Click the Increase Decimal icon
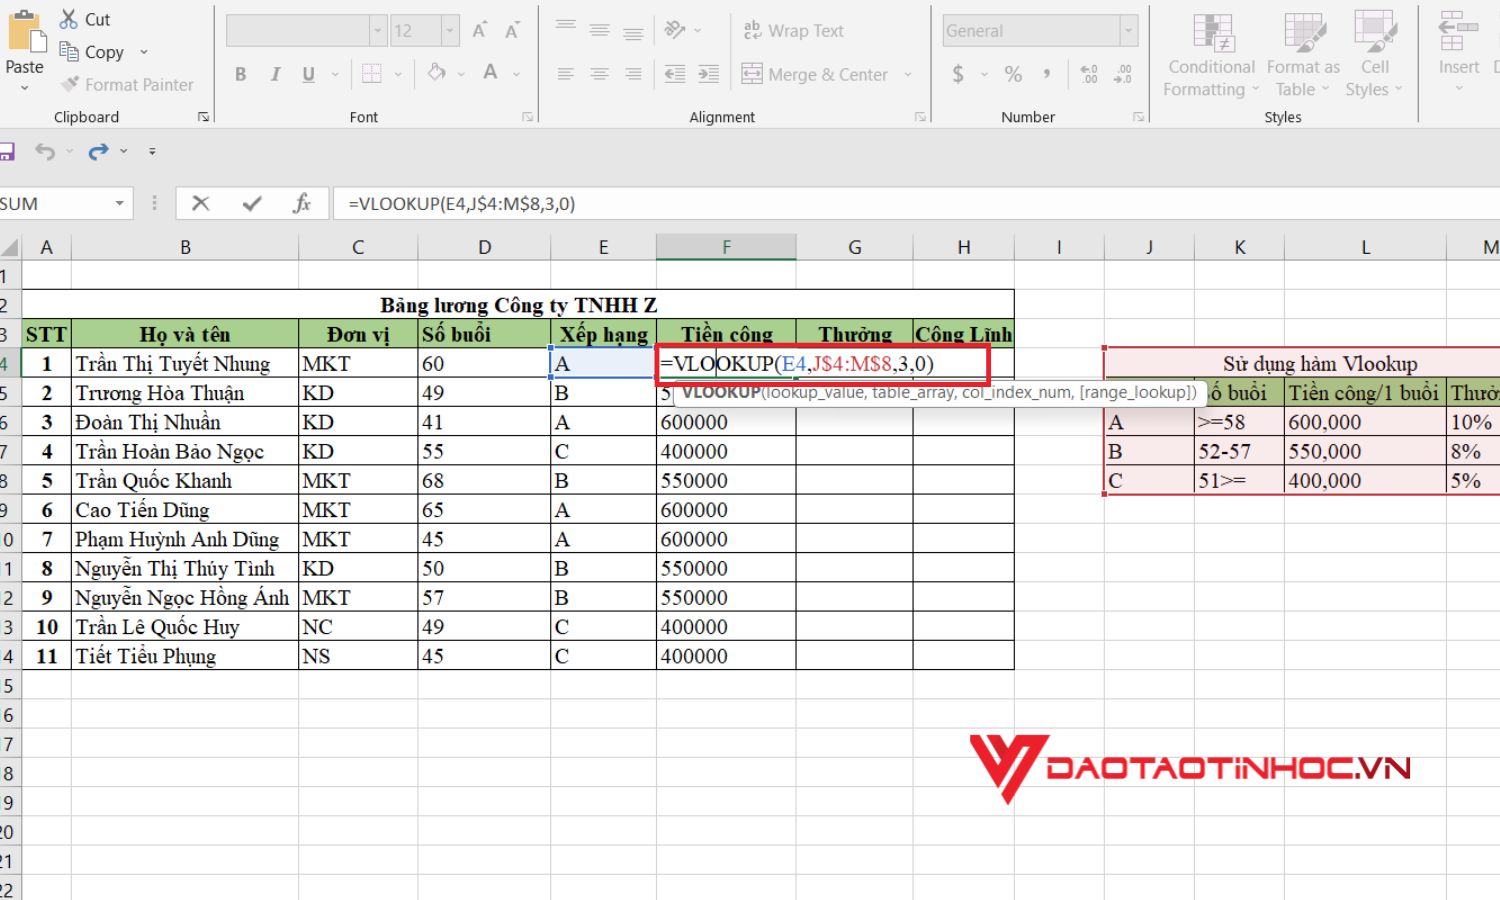The width and height of the screenshot is (1500, 900). 1089,73
